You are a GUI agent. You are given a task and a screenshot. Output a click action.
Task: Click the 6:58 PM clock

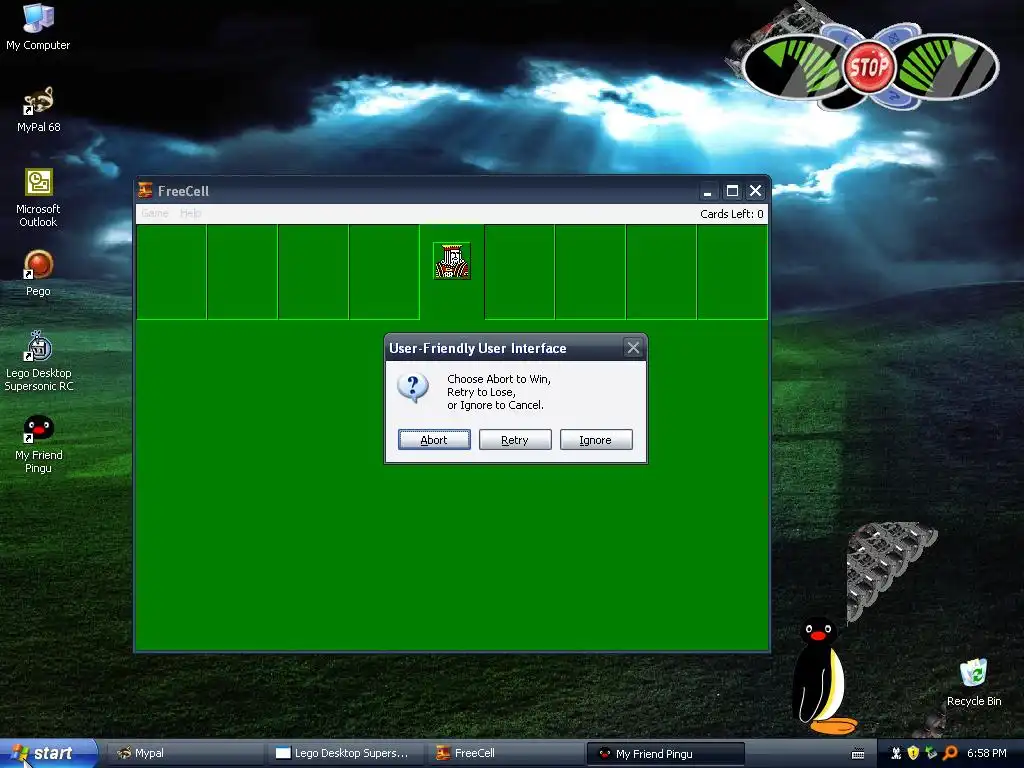coord(986,753)
